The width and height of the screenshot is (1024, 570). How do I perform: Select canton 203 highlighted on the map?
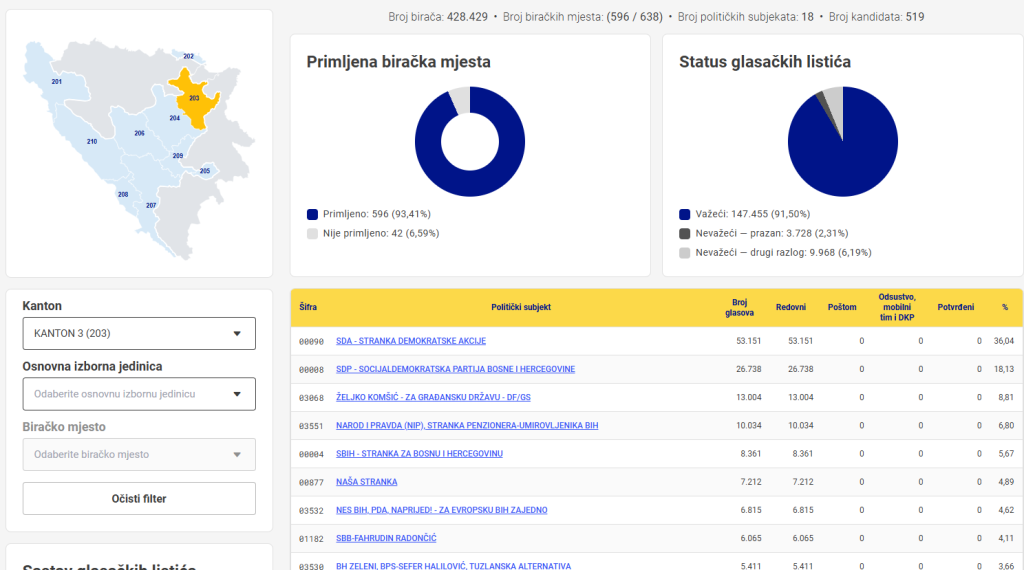[x=194, y=99]
